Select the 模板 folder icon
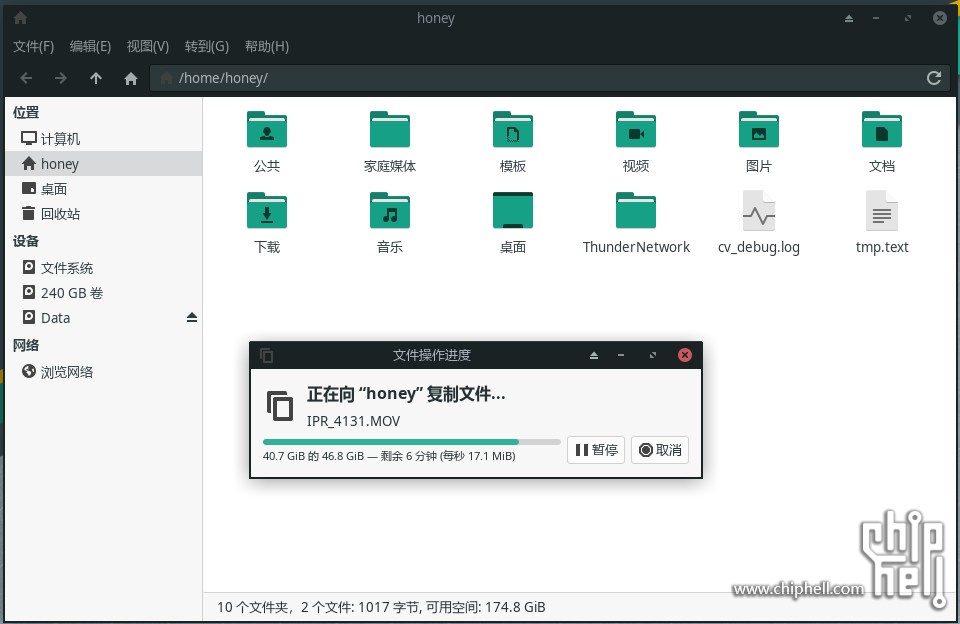960x624 pixels. pyautogui.click(x=513, y=129)
